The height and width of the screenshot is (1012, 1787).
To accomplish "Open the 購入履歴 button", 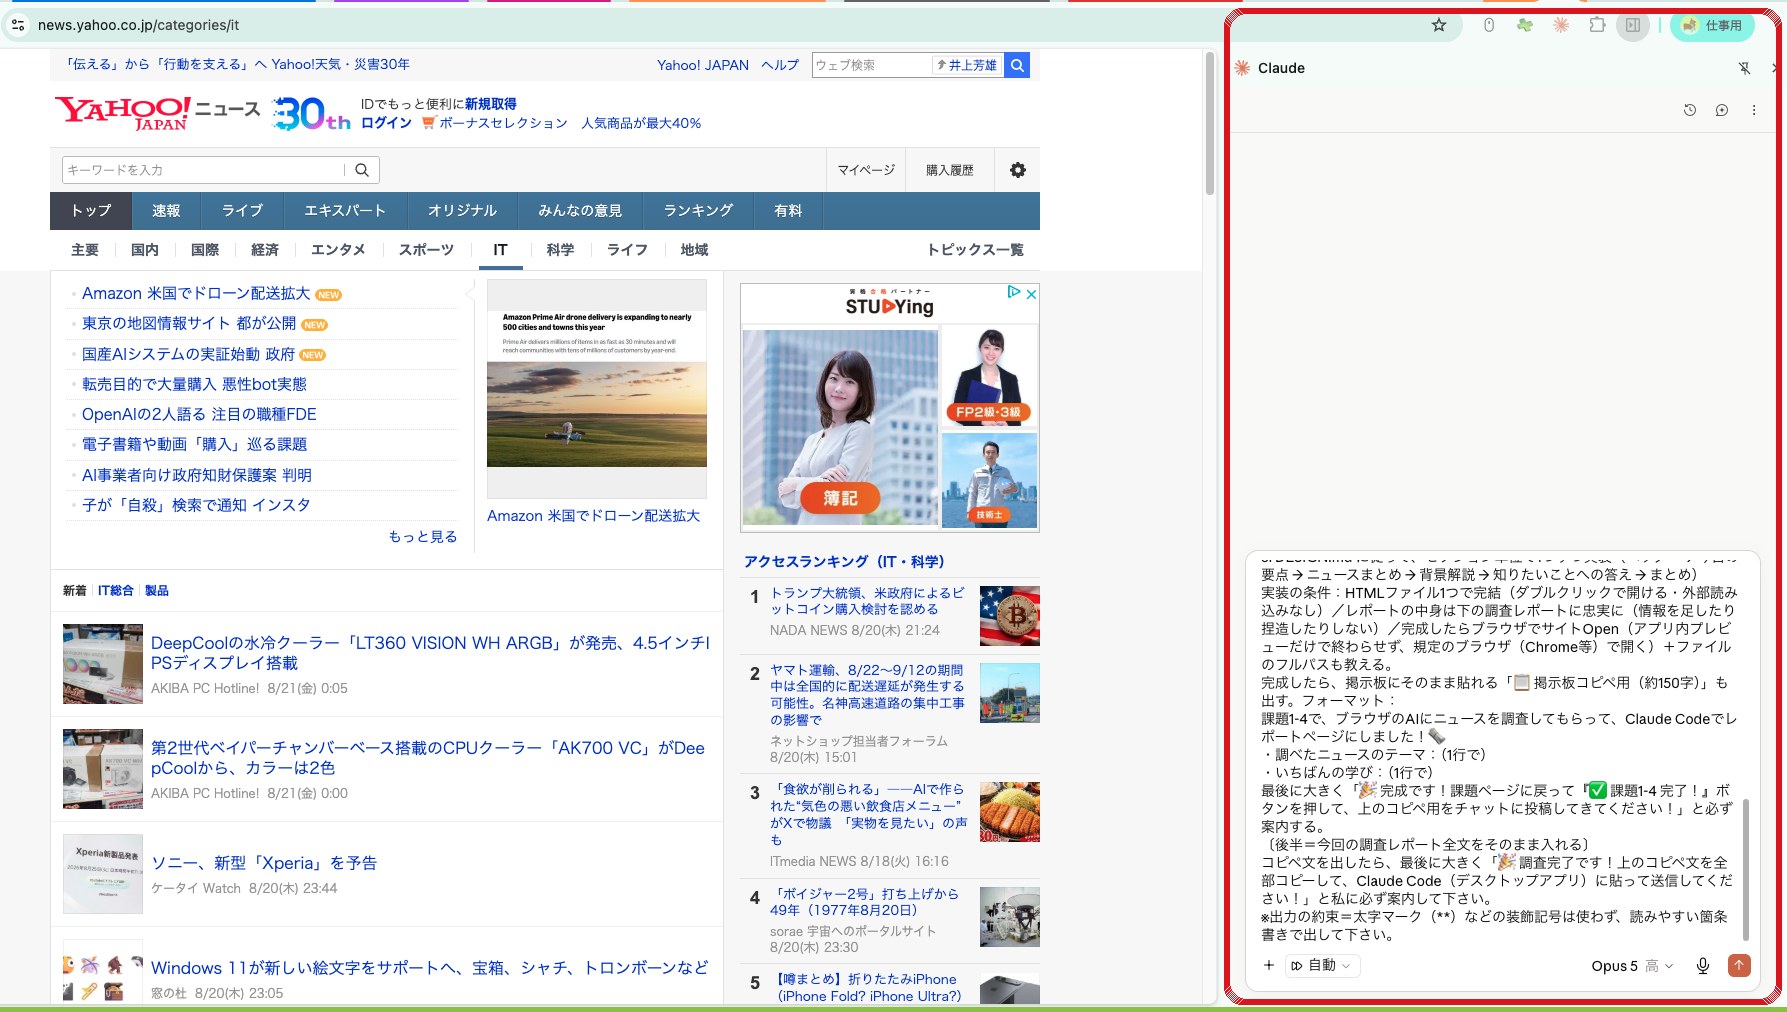I will pyautogui.click(x=950, y=170).
